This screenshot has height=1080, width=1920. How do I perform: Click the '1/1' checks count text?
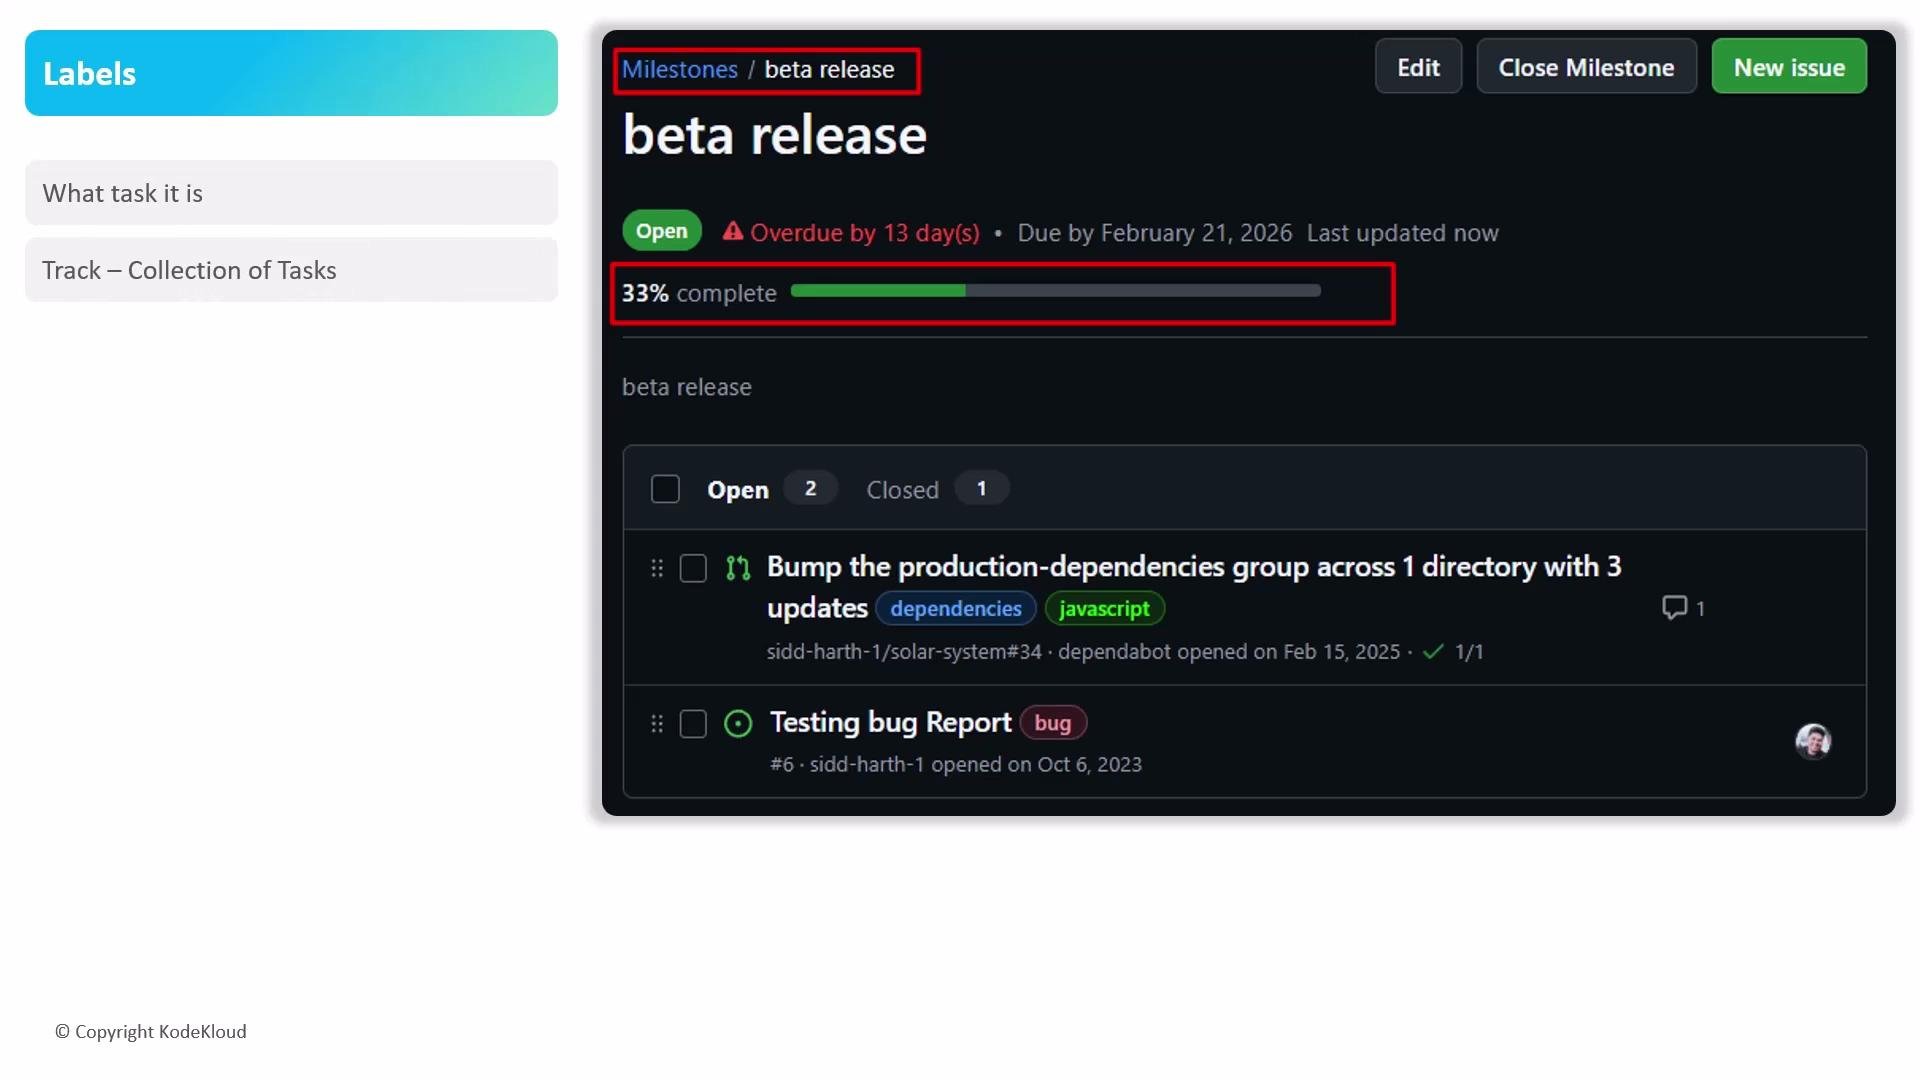pos(1469,652)
